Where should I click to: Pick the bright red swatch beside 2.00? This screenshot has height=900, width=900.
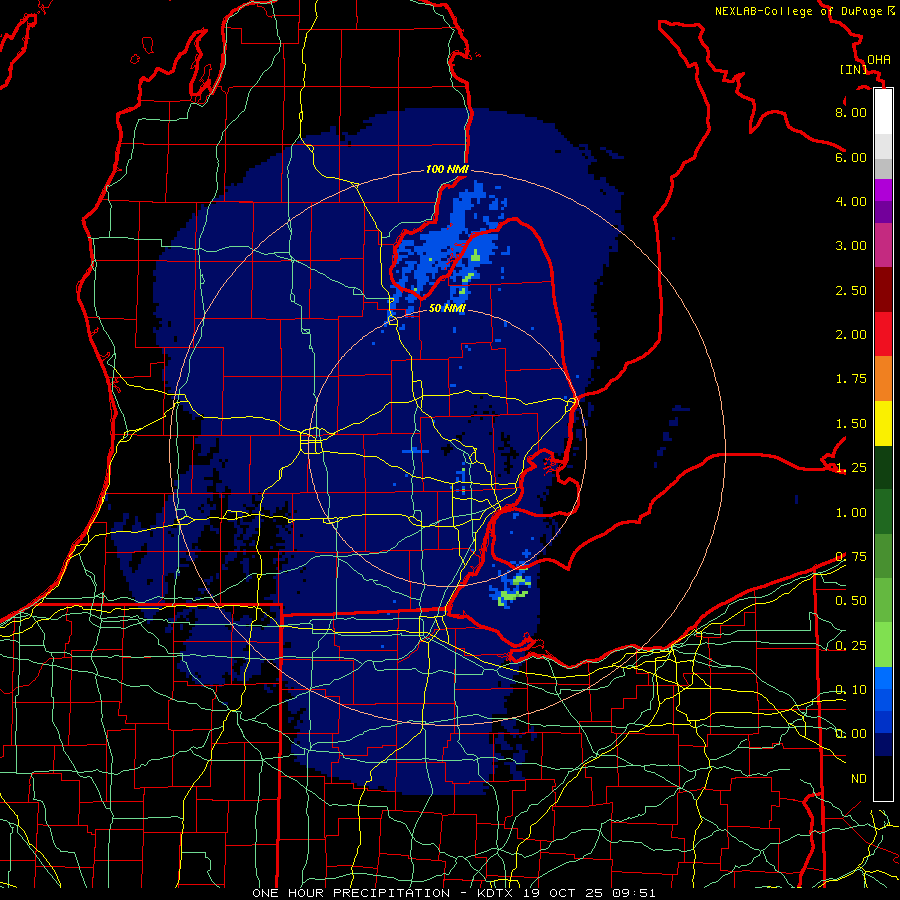883,334
